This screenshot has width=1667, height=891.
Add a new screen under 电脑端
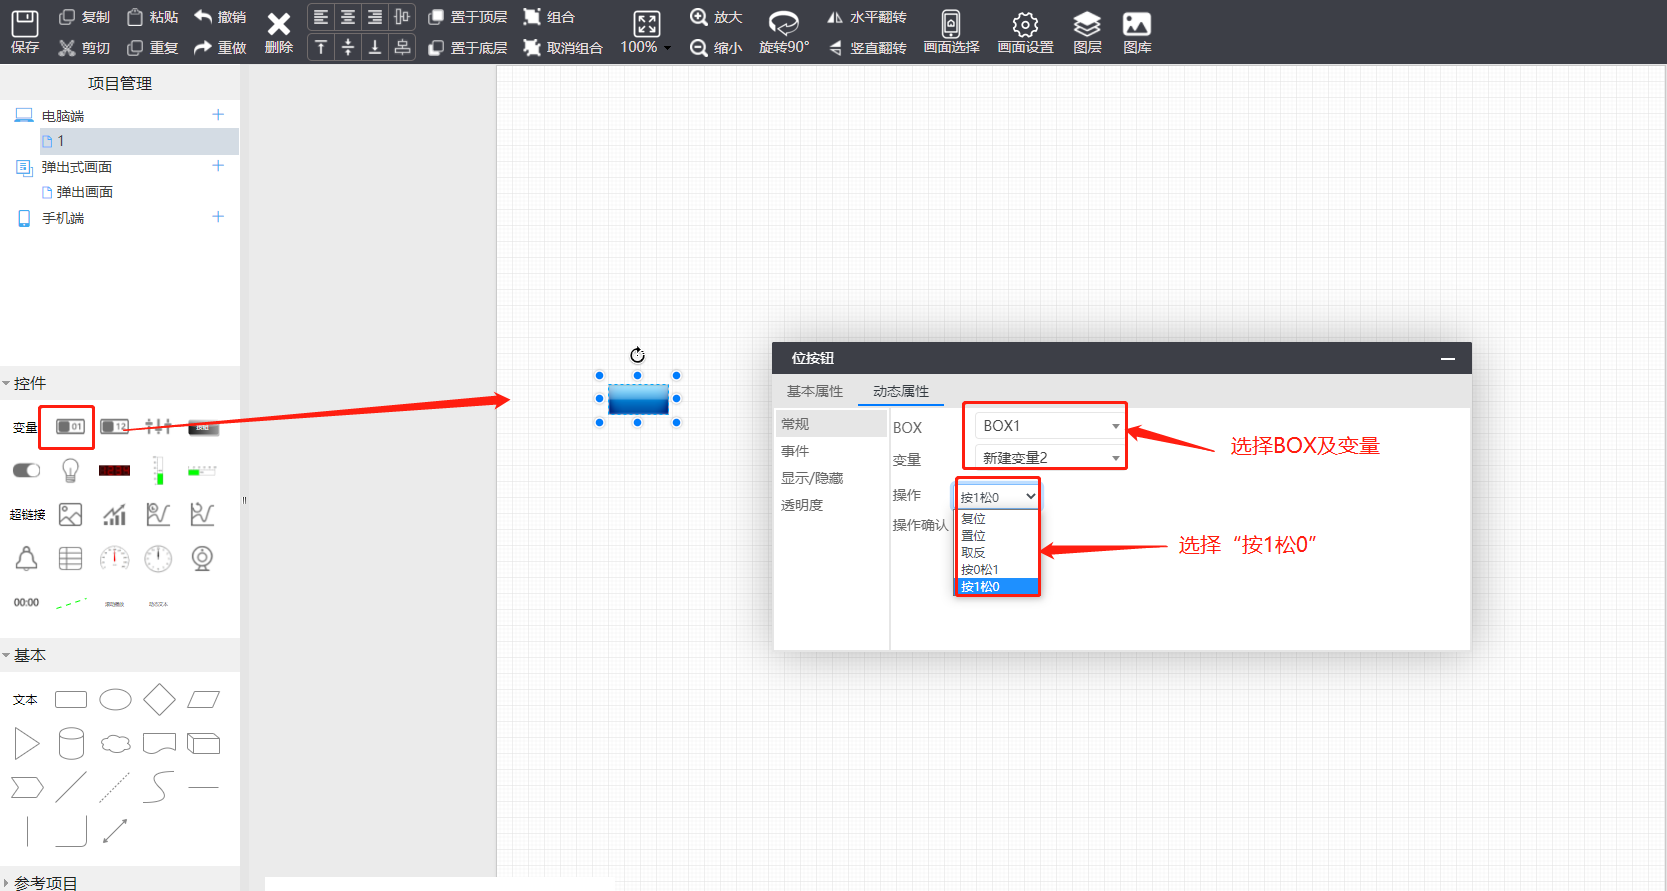(x=218, y=115)
